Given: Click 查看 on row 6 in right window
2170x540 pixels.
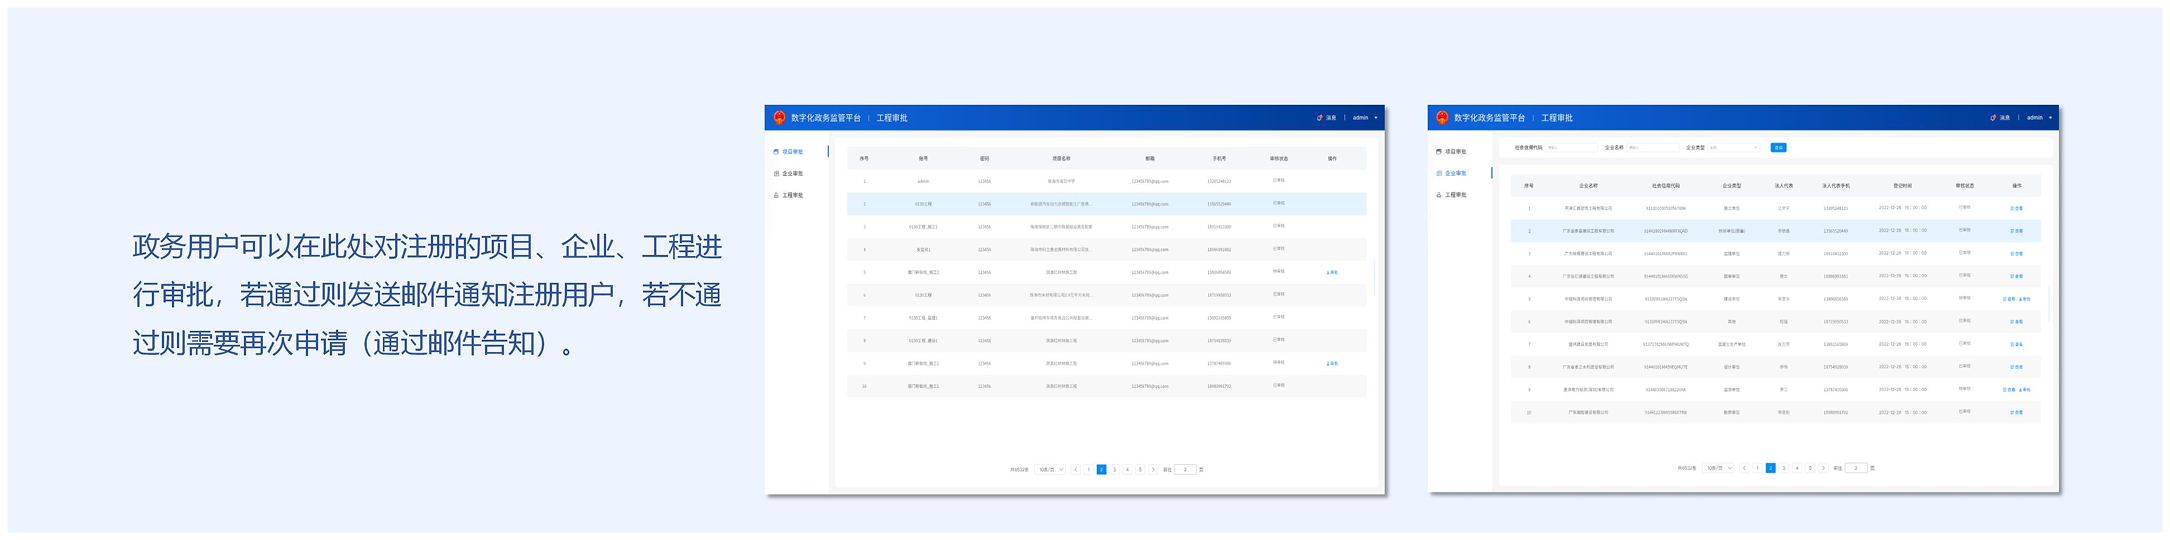Looking at the screenshot, I should pos(2017,322).
